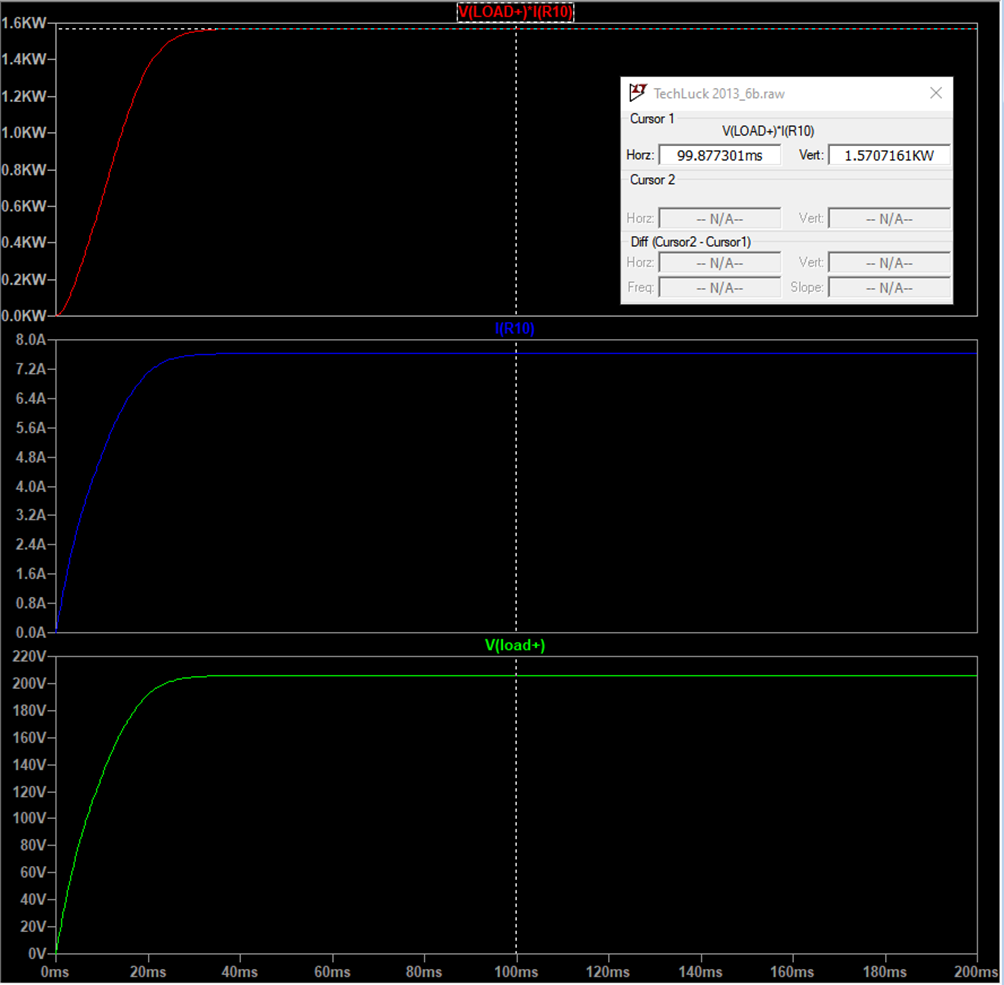Click the 100ms time axis label
Image resolution: width=1004 pixels, height=985 pixels.
coord(516,972)
